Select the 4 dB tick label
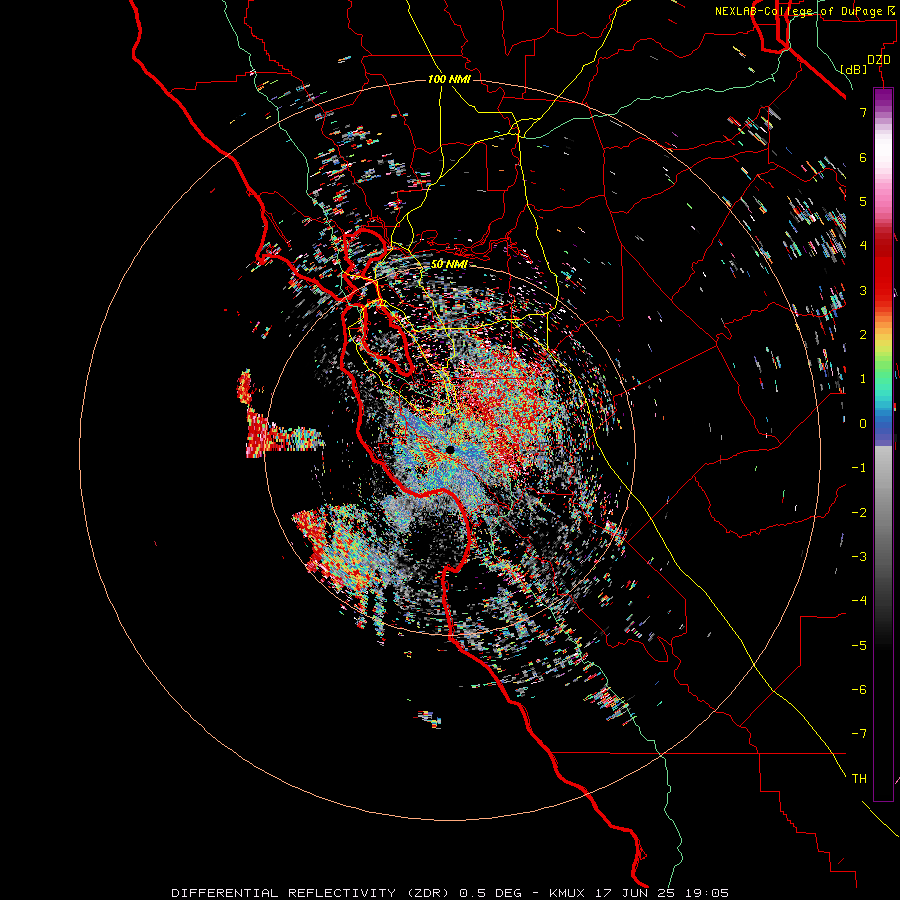 coord(863,246)
